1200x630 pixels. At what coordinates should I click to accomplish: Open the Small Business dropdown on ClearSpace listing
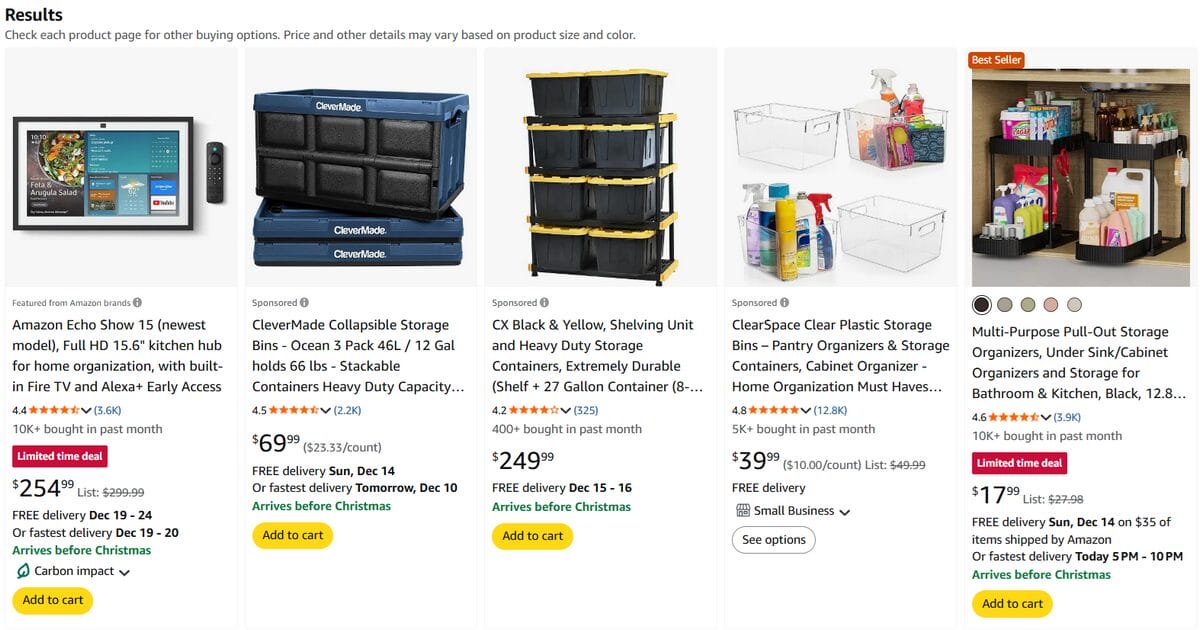845,510
